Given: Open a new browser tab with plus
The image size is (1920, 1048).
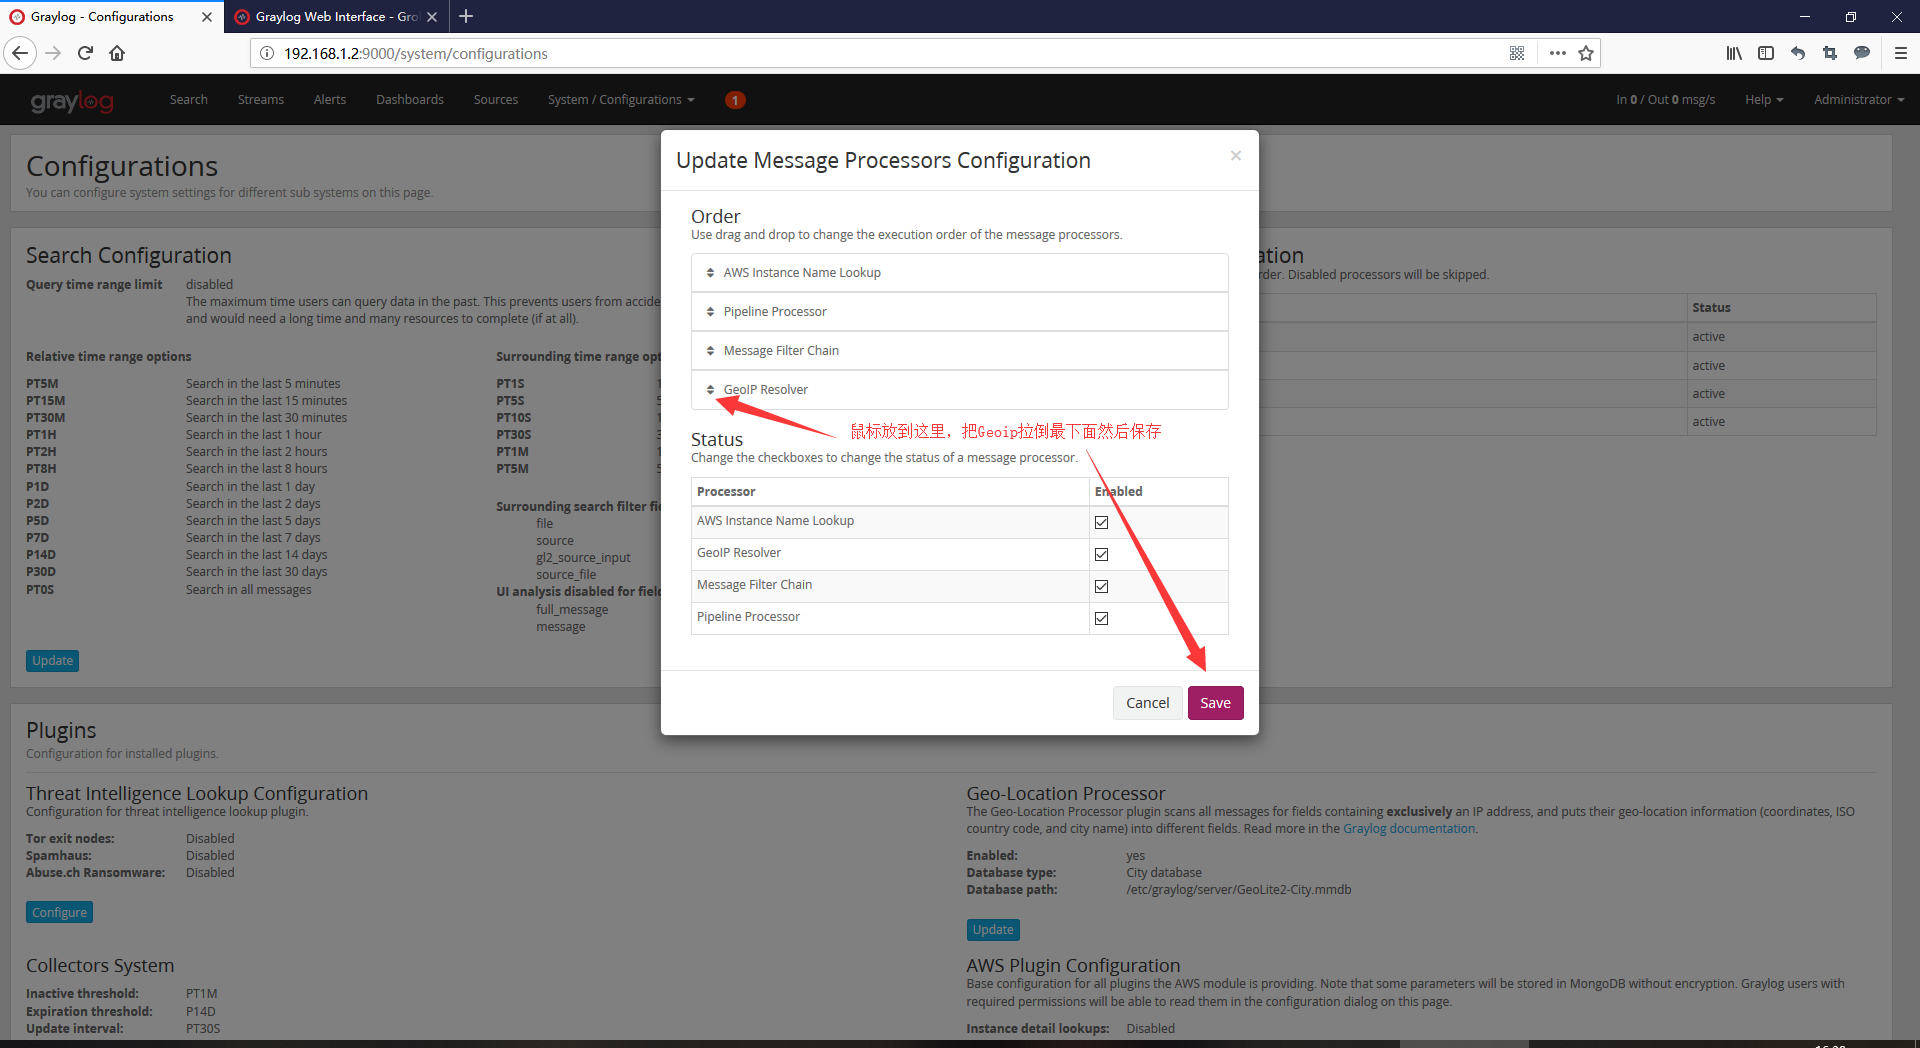Looking at the screenshot, I should 466,16.
